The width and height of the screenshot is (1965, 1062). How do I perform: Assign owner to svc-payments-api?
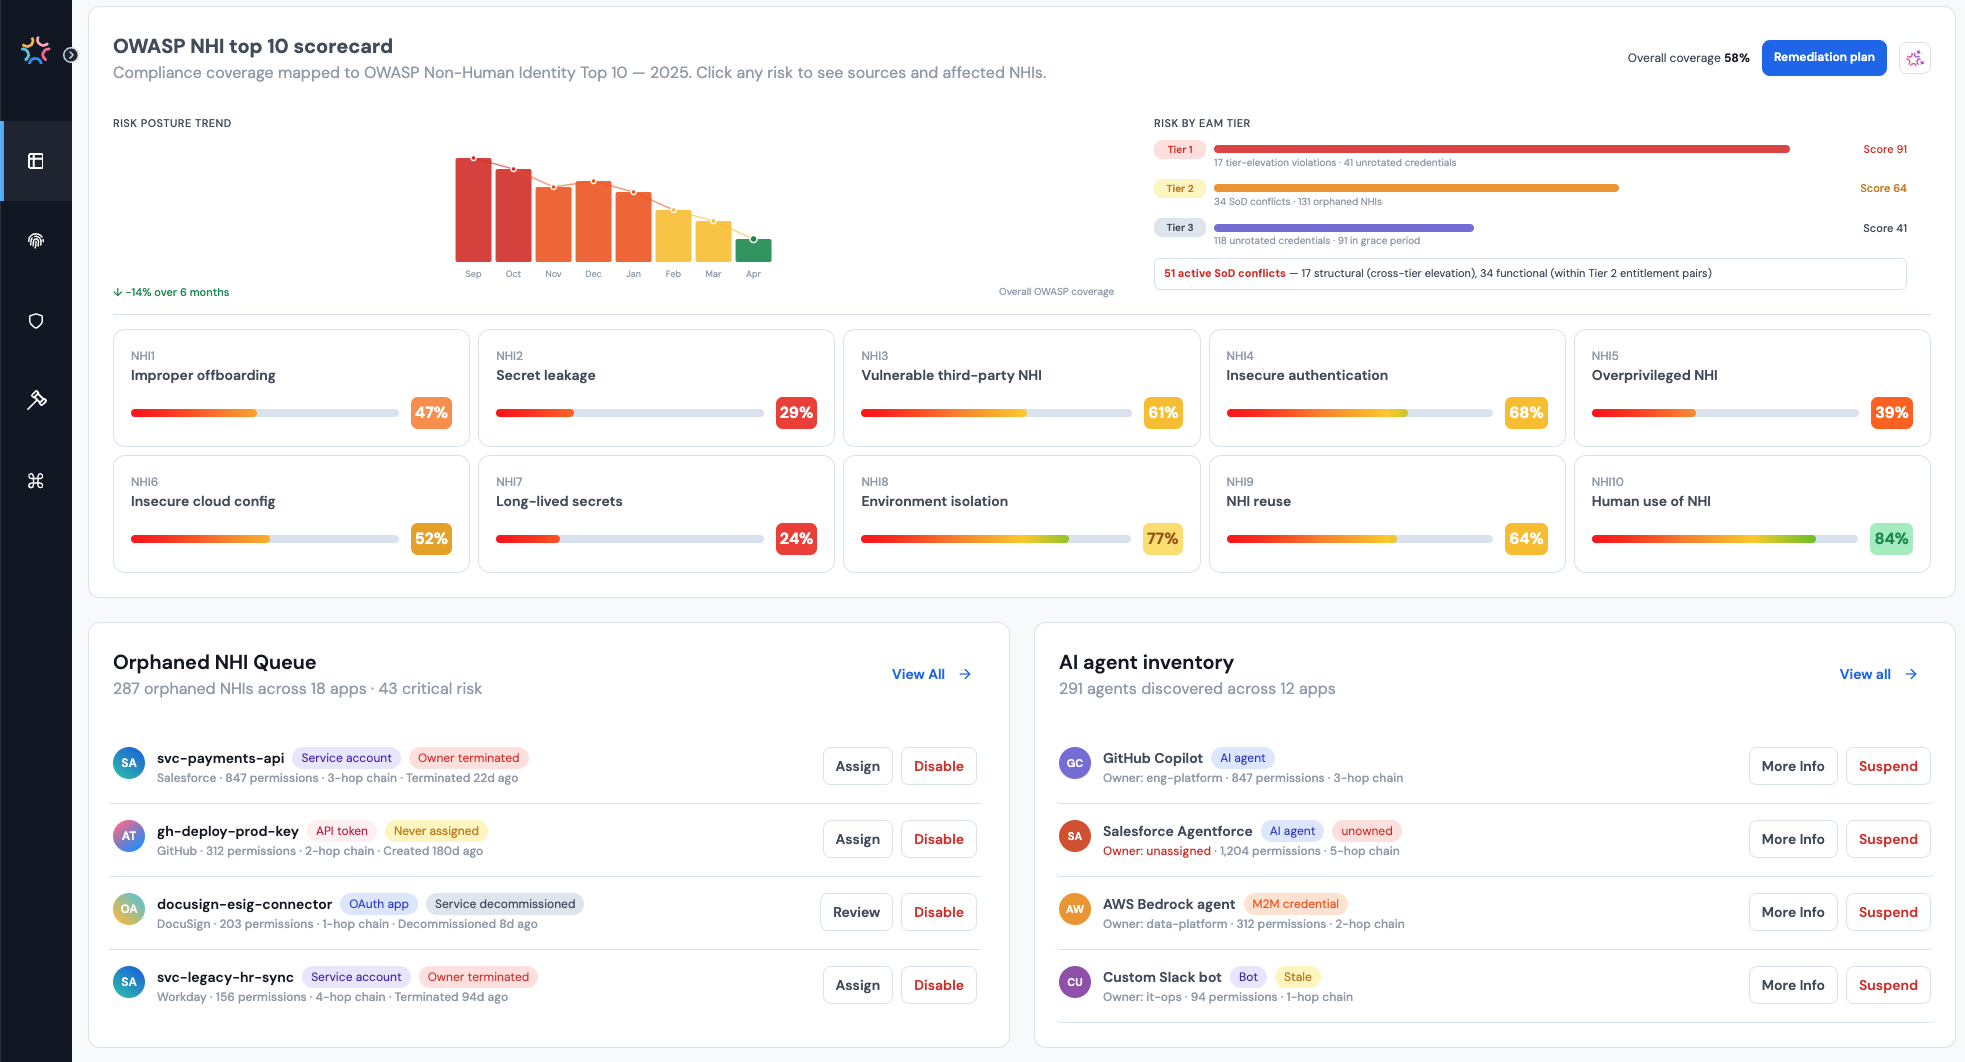click(858, 766)
